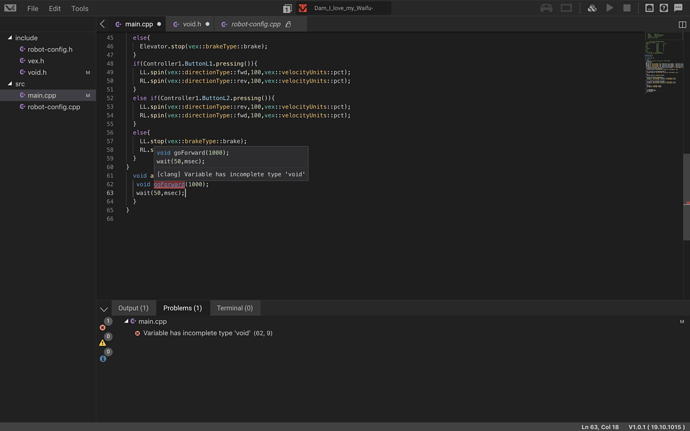Switch to the void.h editor tab
Viewport: 690px width, 431px height.
point(191,24)
